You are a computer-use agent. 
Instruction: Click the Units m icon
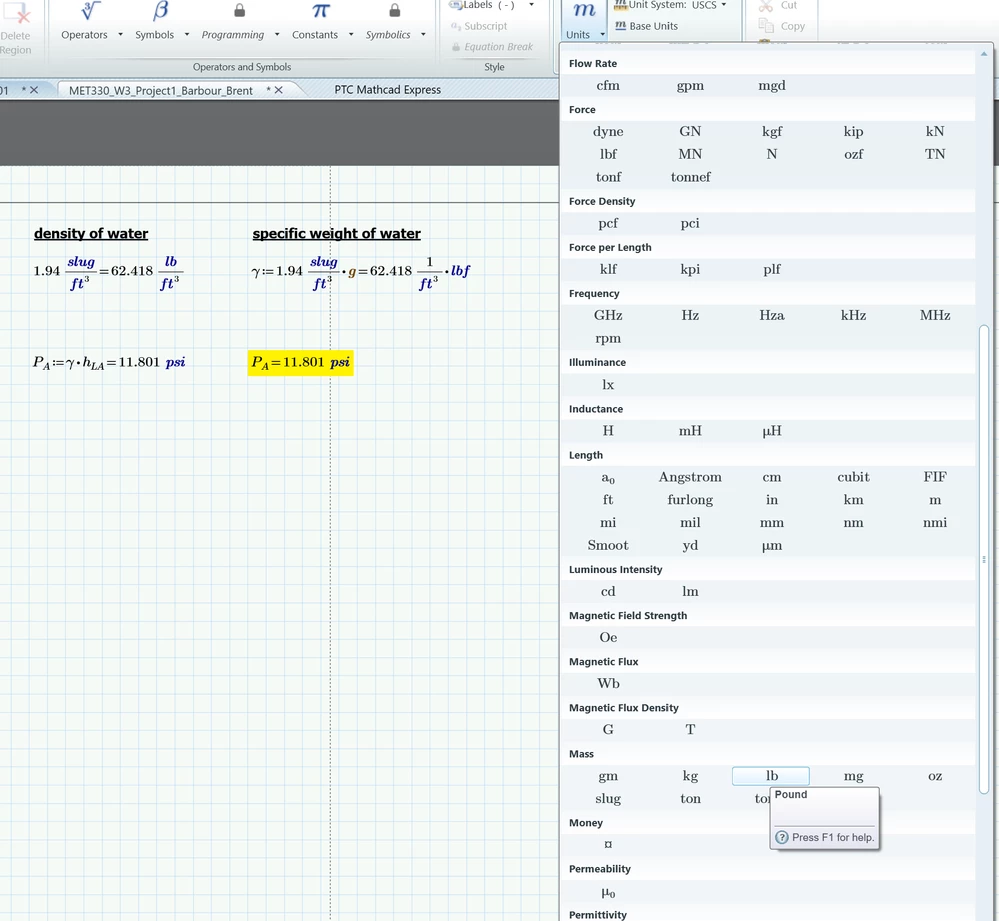pyautogui.click(x=584, y=10)
